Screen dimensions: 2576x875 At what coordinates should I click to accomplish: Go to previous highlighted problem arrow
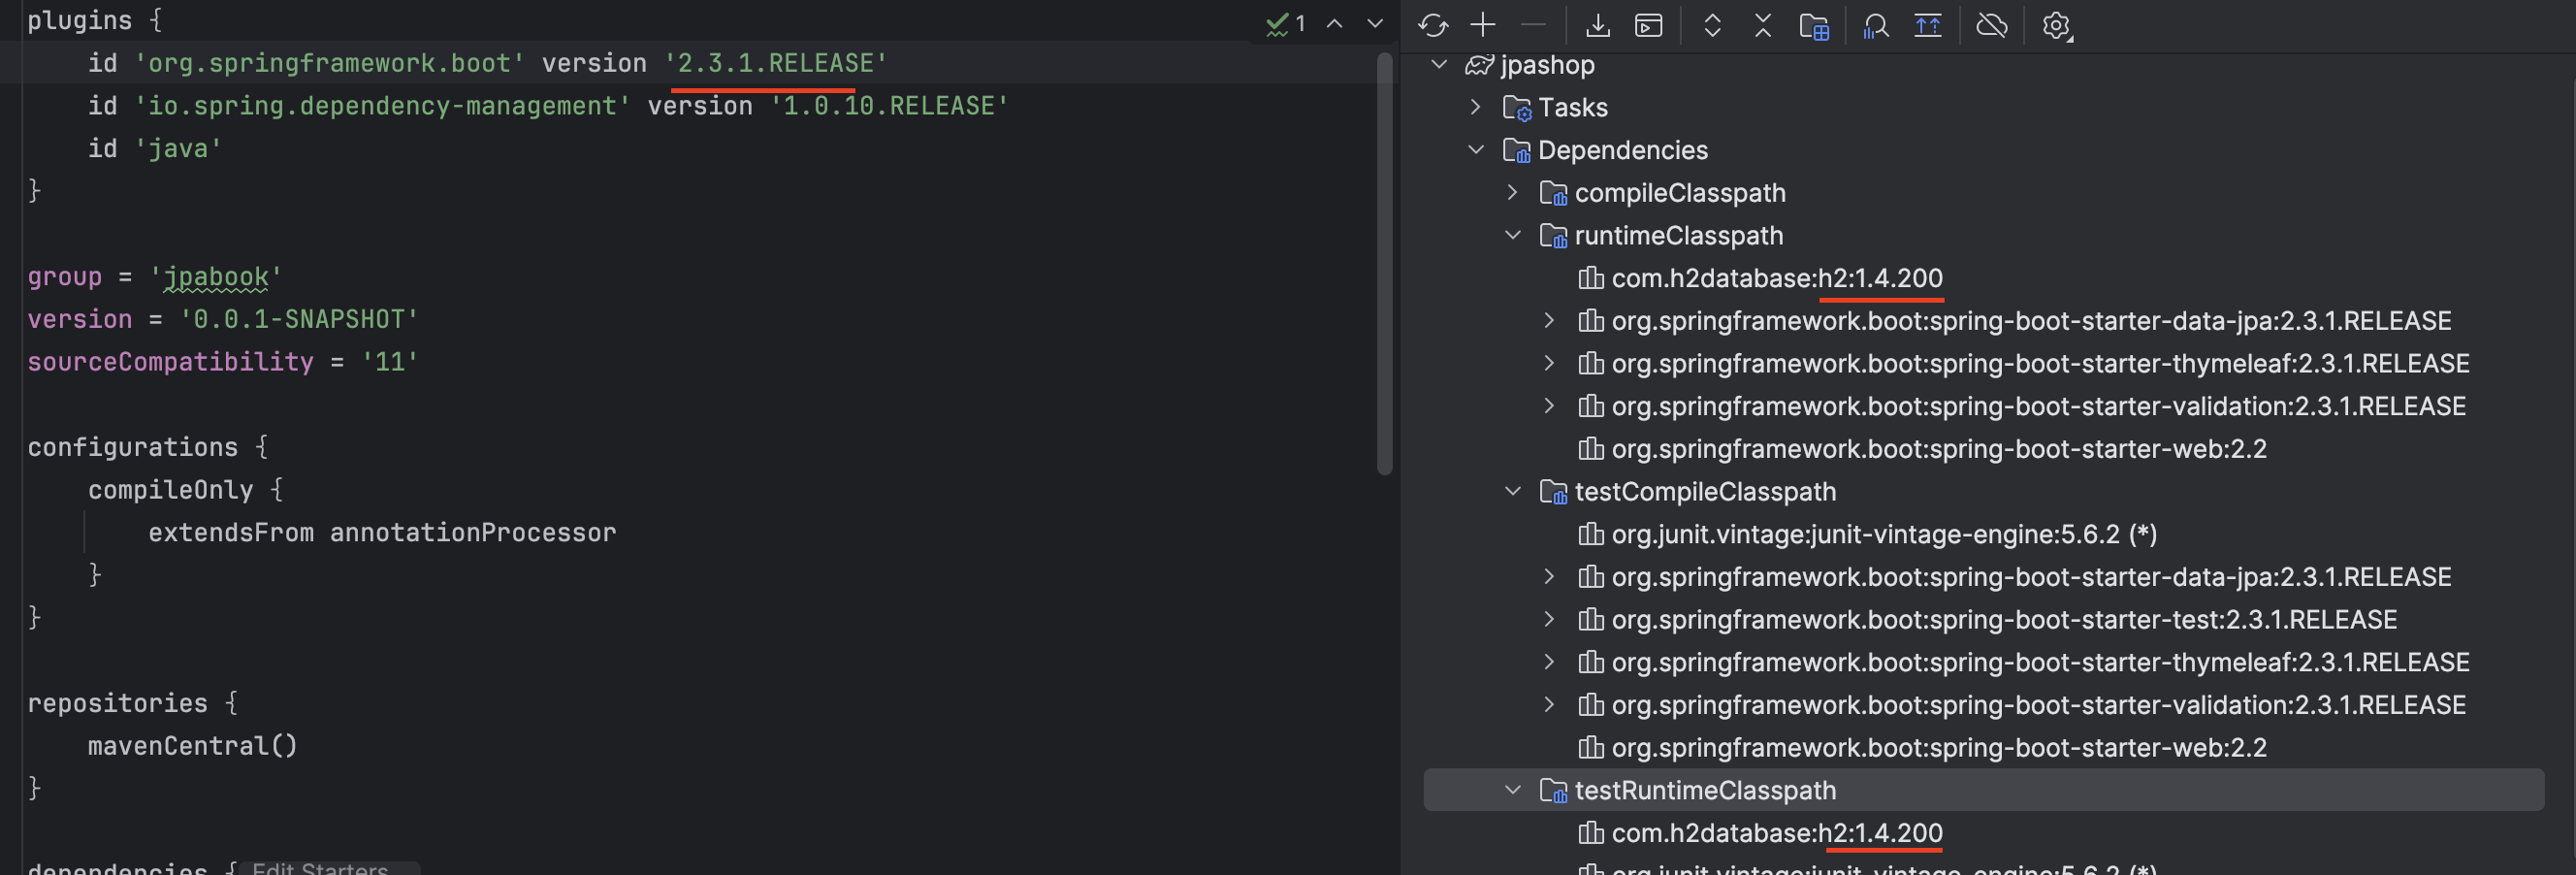1335,23
